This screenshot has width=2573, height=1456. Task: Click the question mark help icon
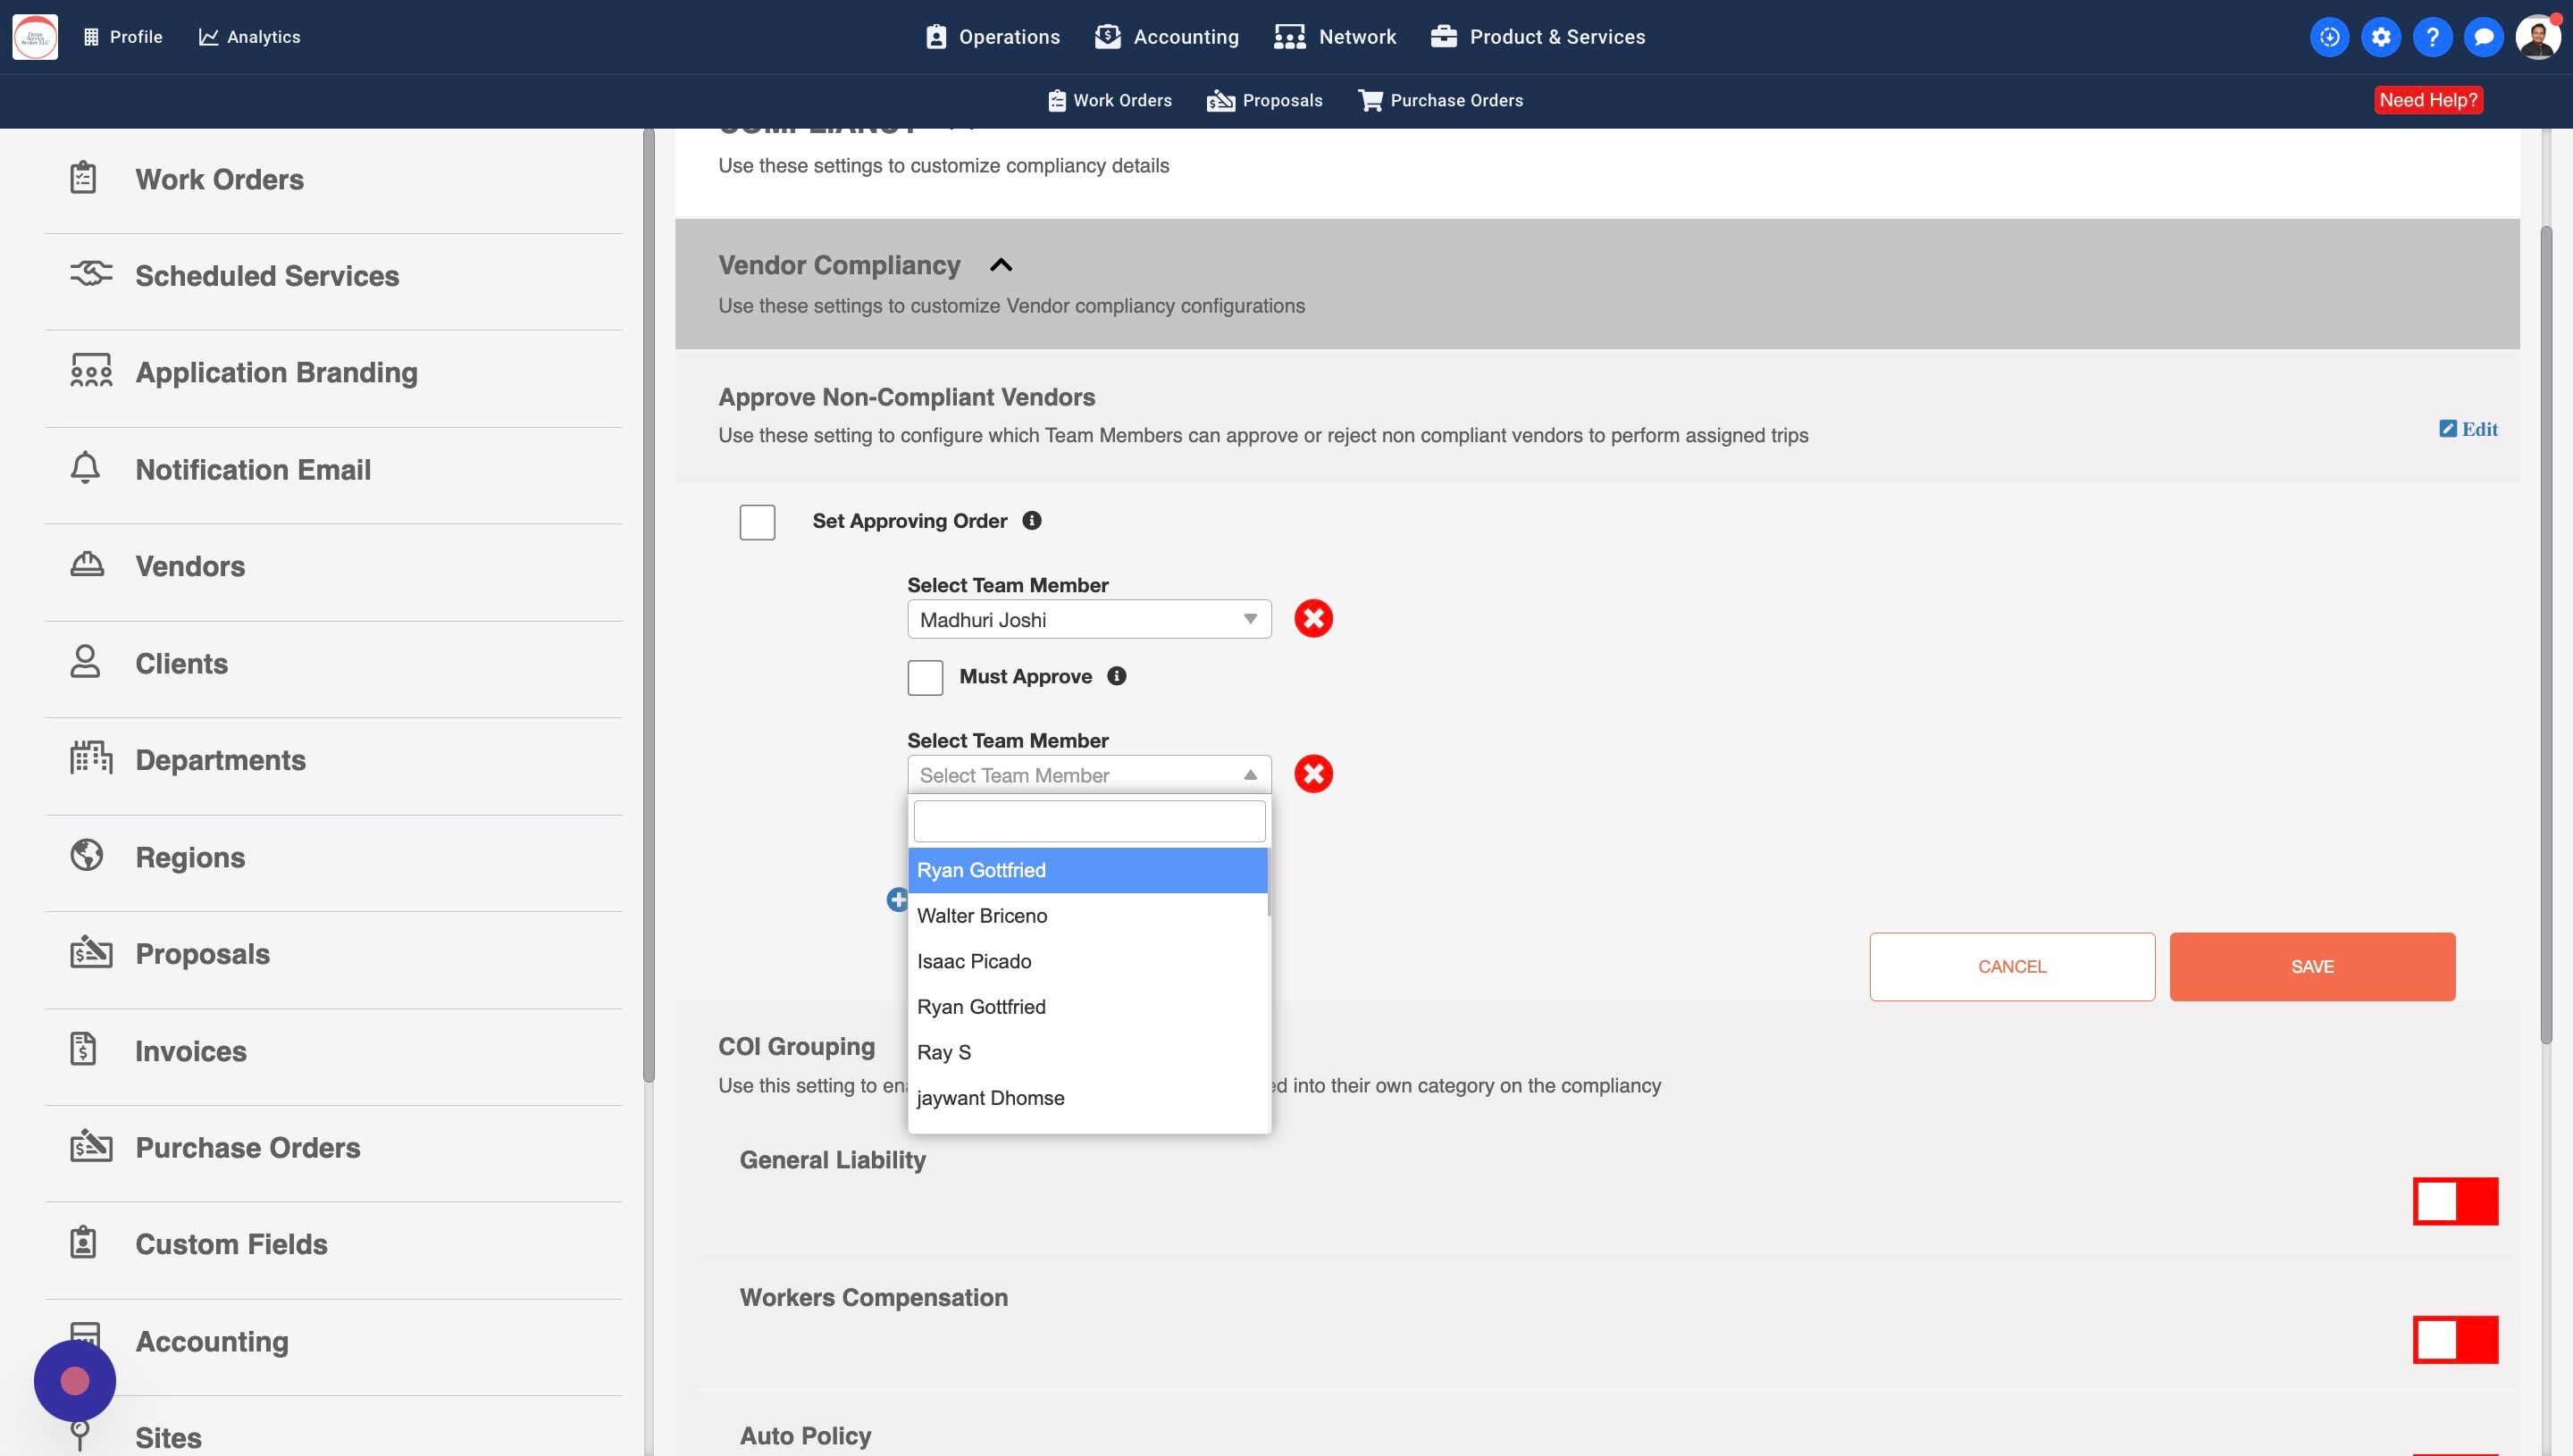[2432, 37]
